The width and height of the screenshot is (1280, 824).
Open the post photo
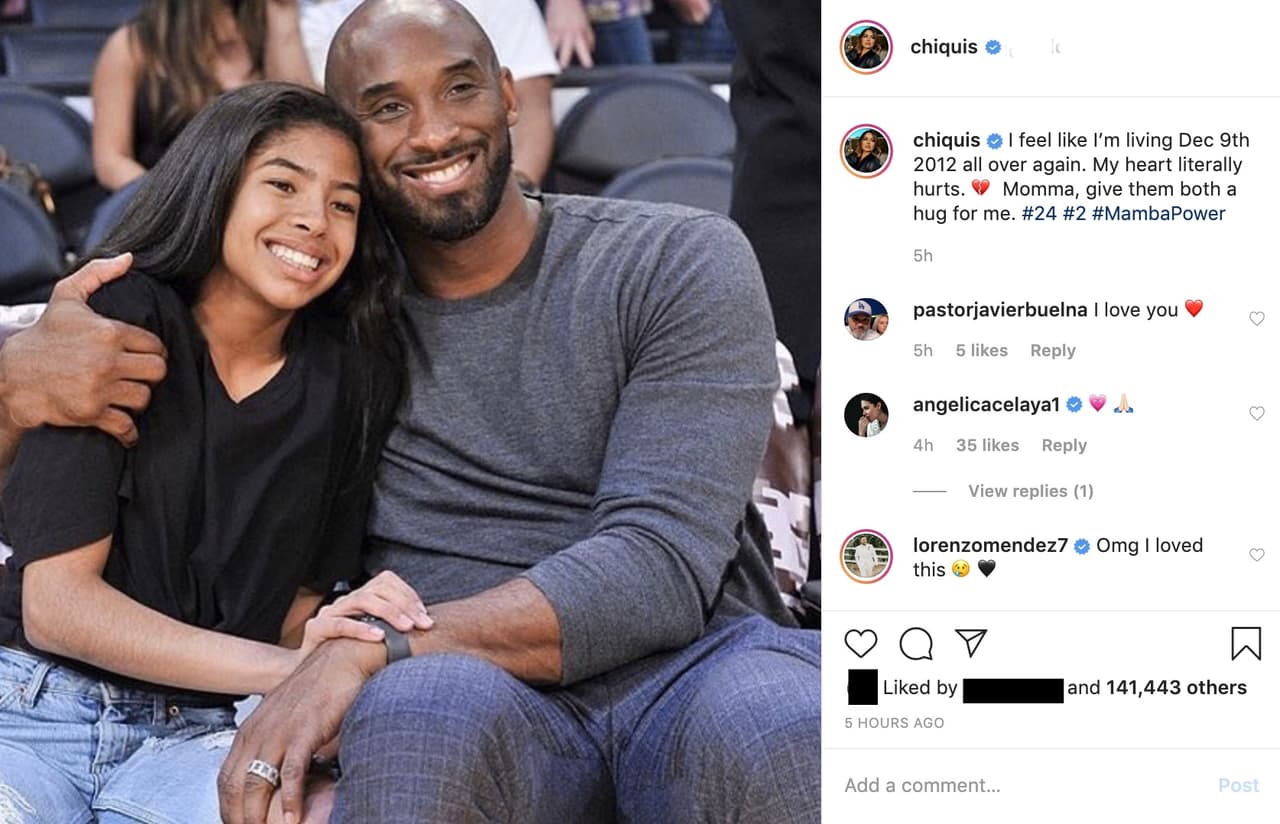click(x=410, y=412)
